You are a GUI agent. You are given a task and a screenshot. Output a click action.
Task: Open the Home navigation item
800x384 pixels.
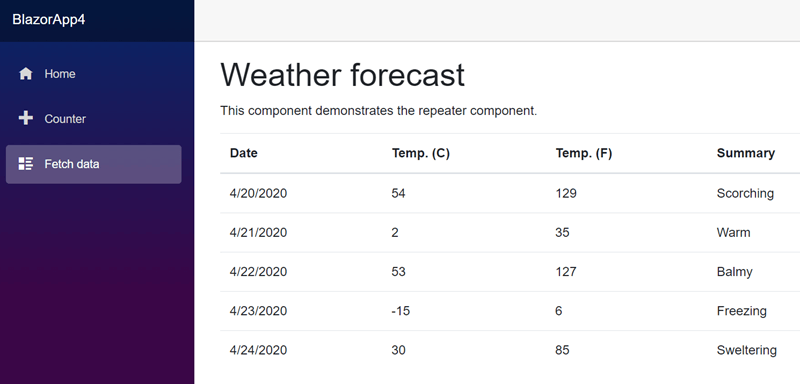click(x=93, y=74)
